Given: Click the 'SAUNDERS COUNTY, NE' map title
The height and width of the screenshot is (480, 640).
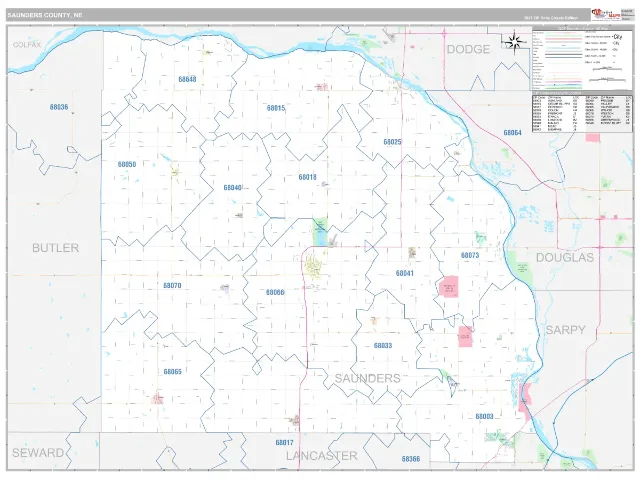Looking at the screenshot, I should (x=44, y=15).
